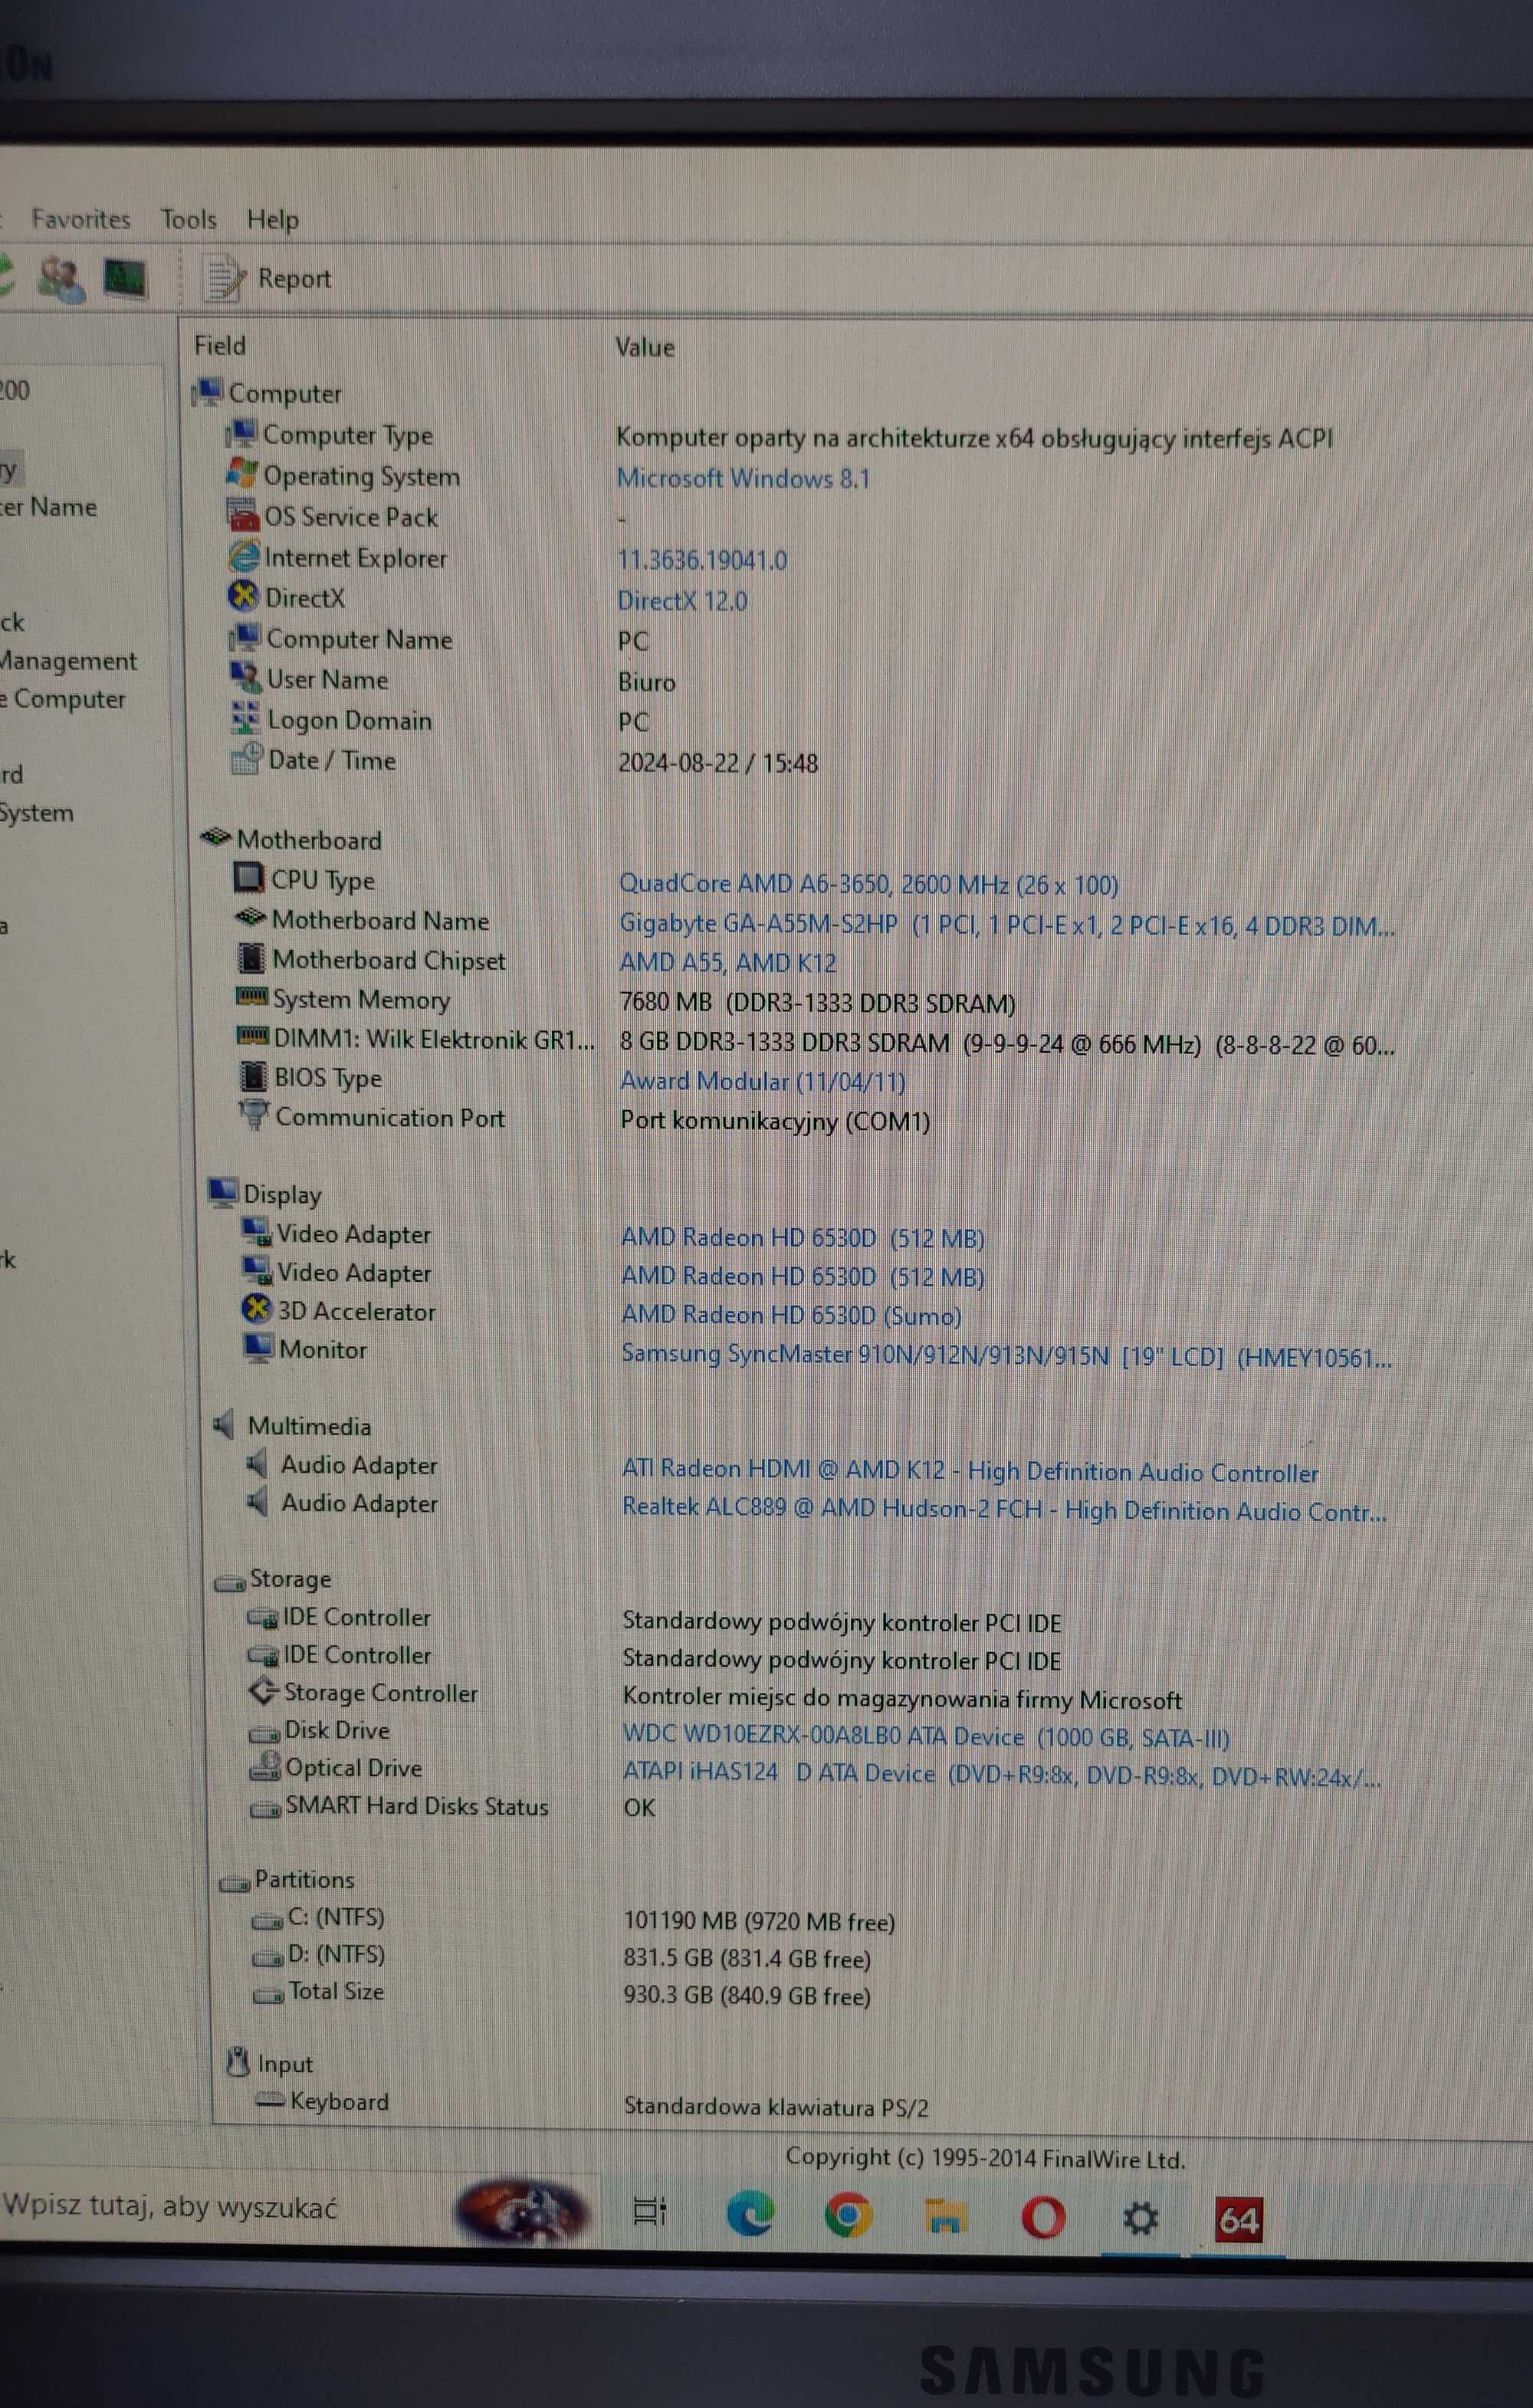Image resolution: width=1533 pixels, height=2408 pixels.
Task: Click the Report document icon
Action: (224, 279)
